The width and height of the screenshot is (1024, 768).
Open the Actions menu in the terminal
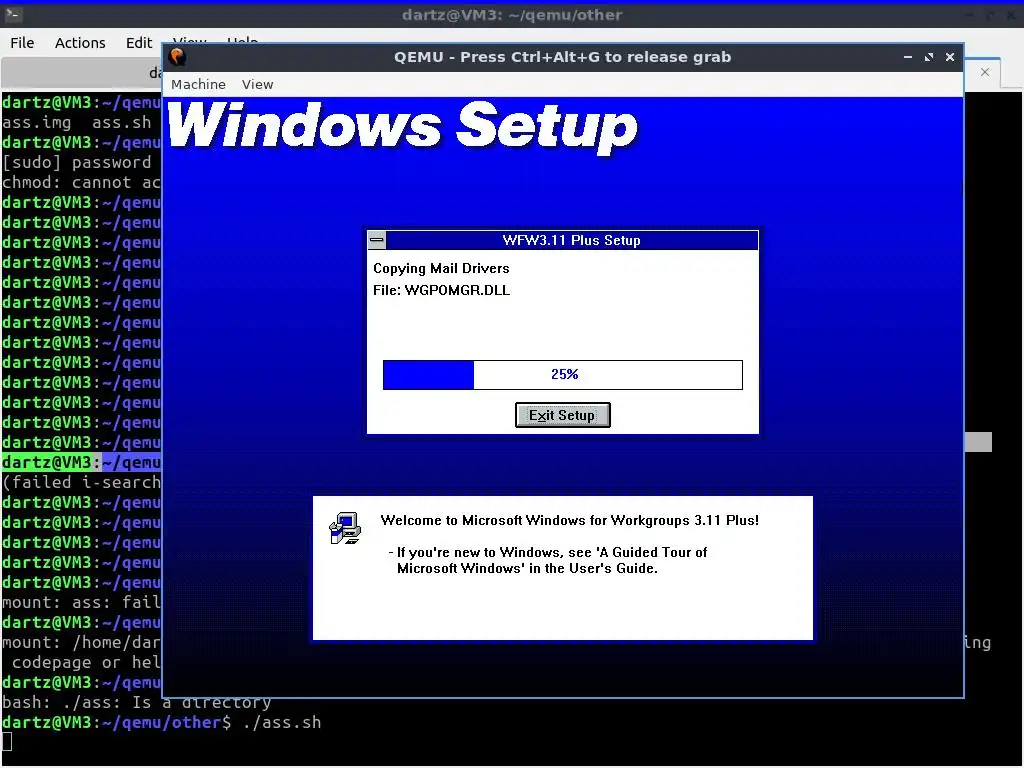[80, 42]
